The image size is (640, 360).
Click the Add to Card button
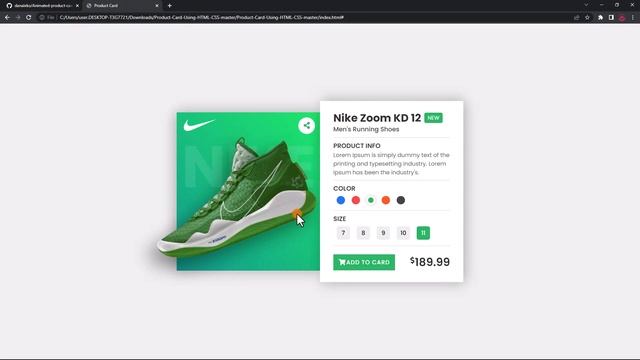point(364,262)
